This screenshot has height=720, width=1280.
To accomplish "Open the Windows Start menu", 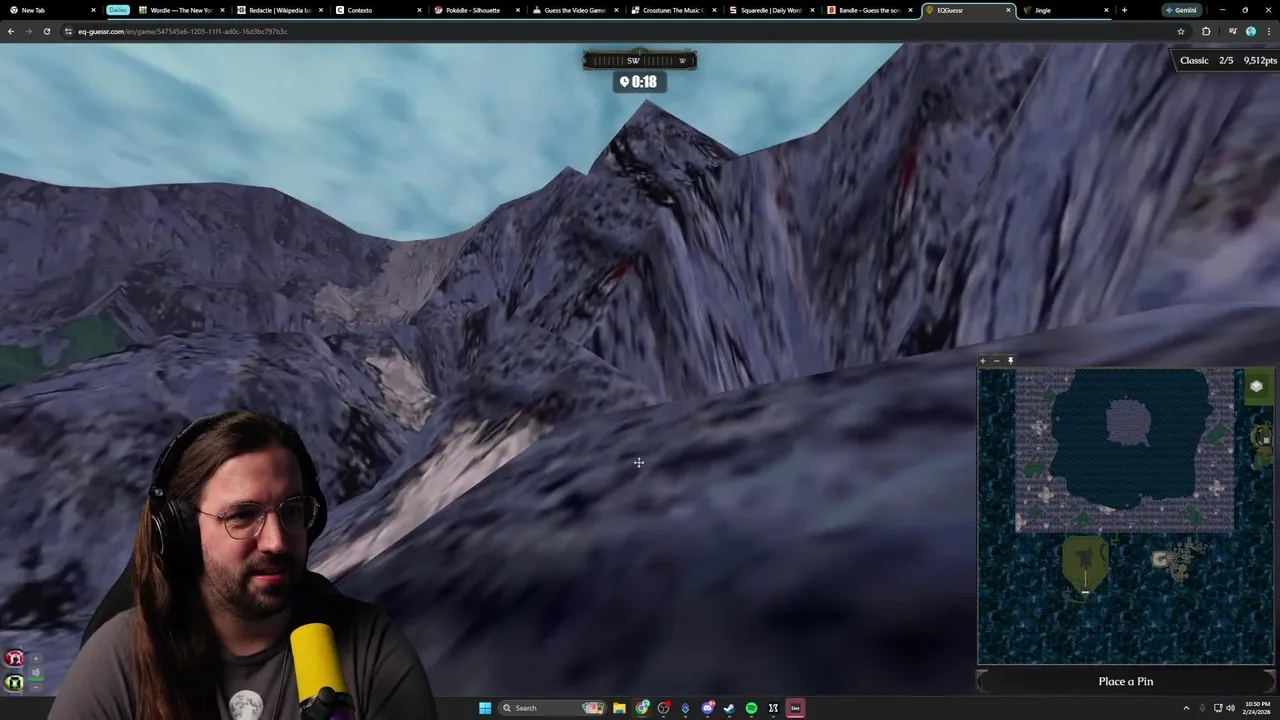I will (485, 708).
